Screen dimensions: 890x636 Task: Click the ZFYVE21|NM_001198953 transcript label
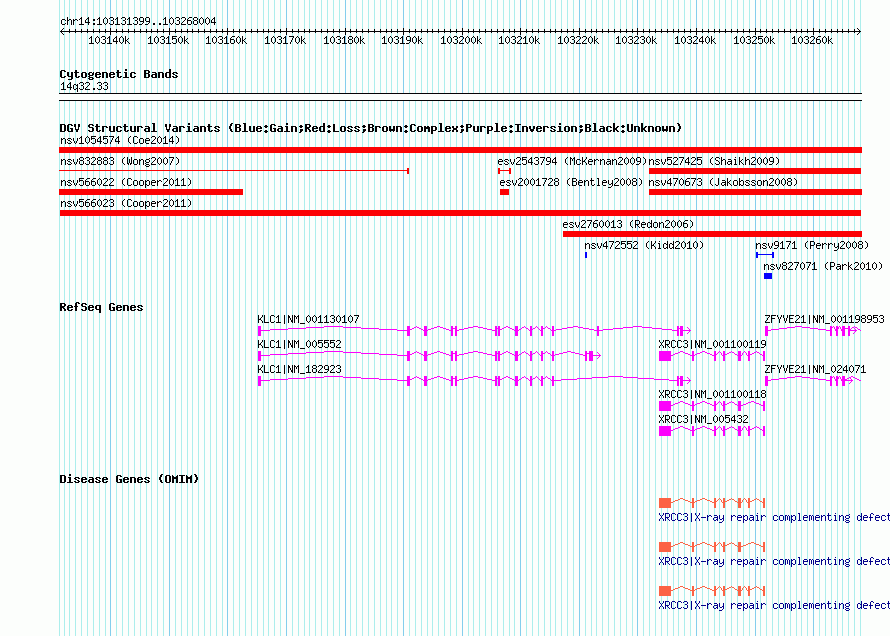point(824,319)
